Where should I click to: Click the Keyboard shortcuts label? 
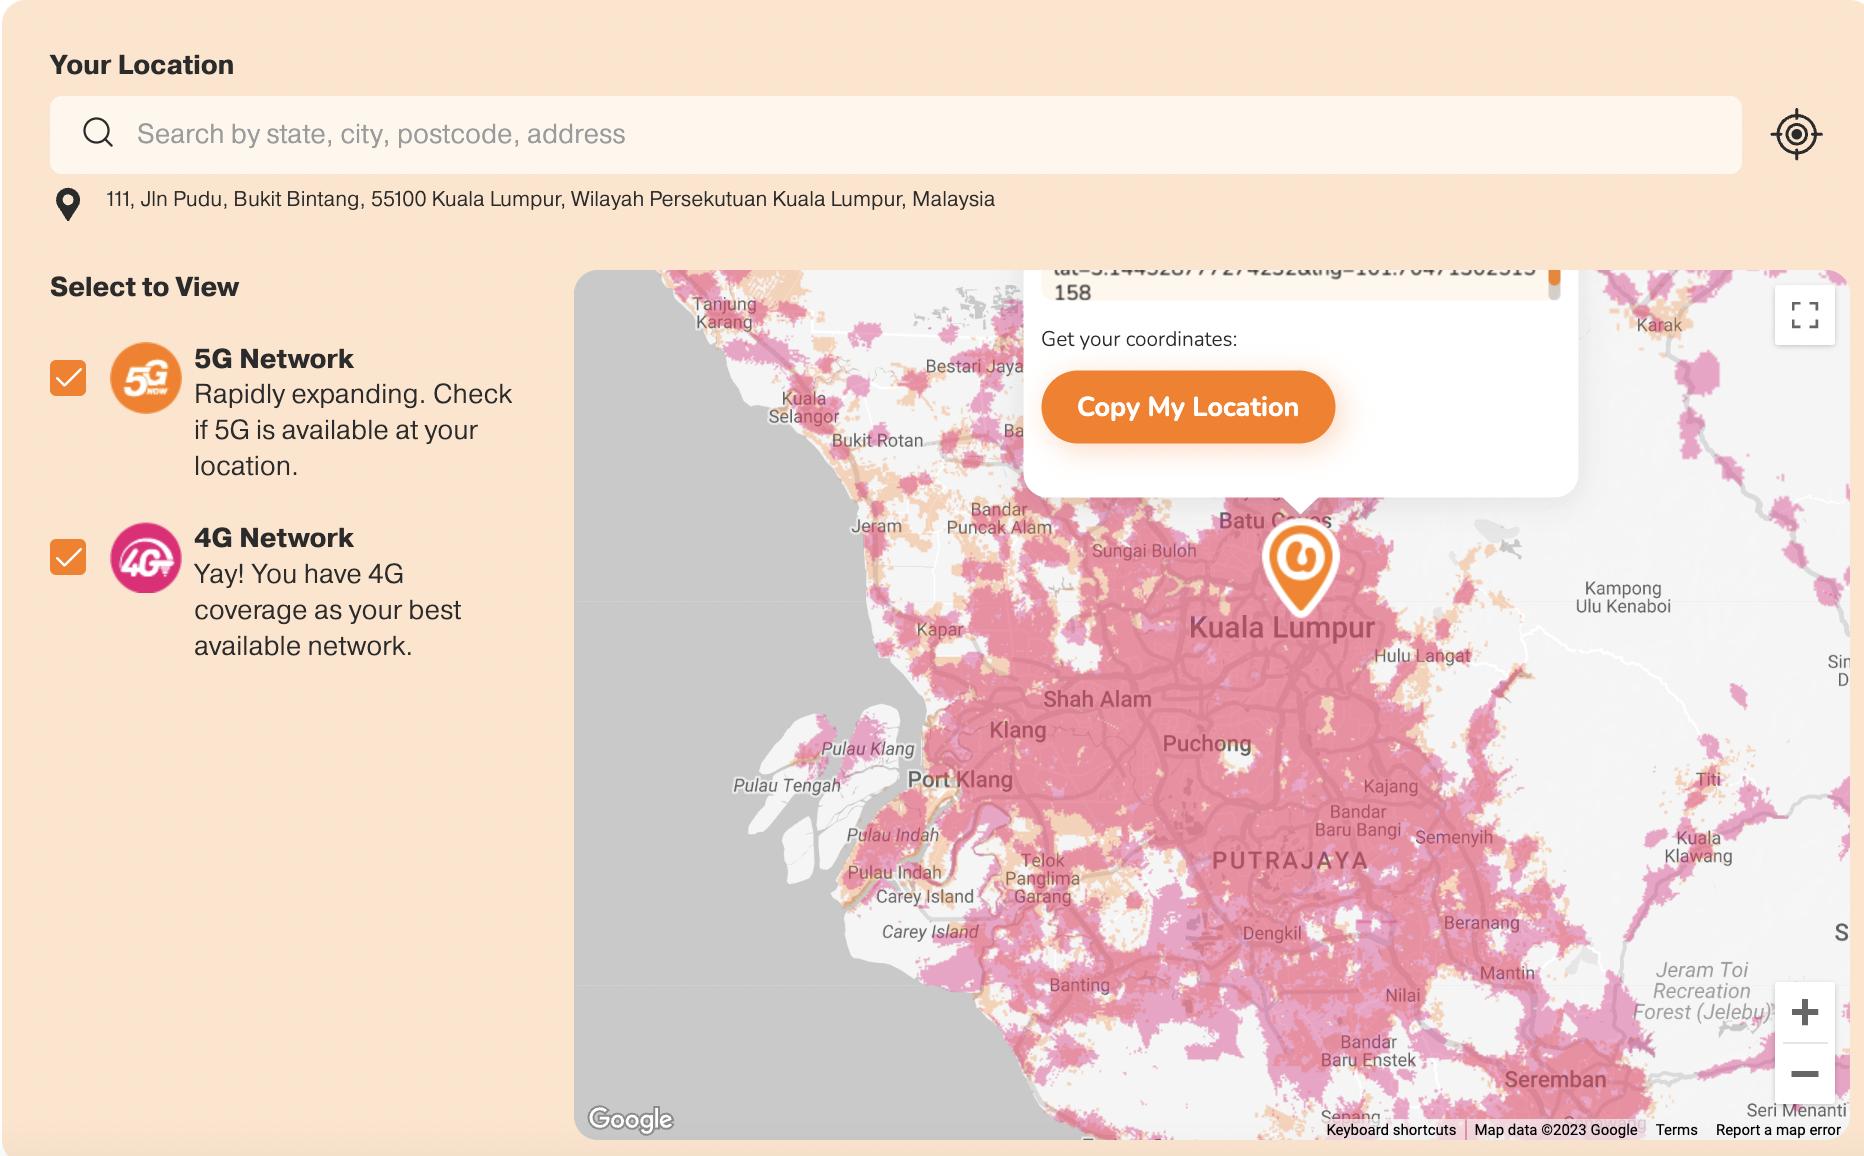point(1390,1129)
